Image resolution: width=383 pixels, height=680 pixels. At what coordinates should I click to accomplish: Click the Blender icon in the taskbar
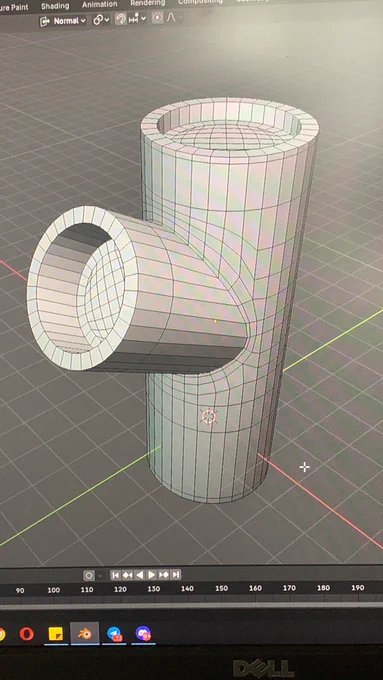click(x=85, y=634)
